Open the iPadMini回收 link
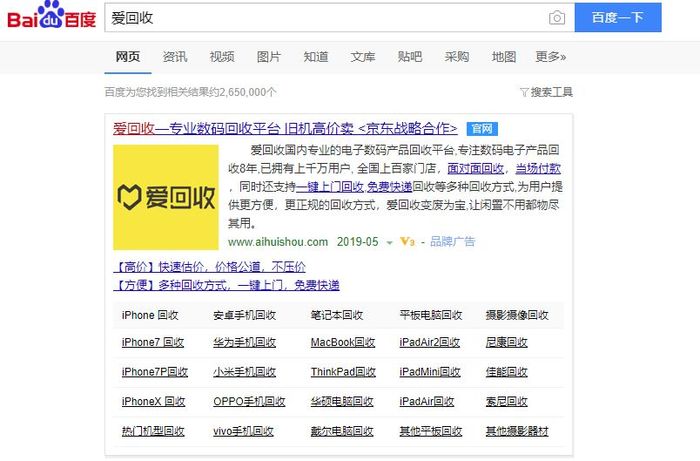 coord(429,372)
